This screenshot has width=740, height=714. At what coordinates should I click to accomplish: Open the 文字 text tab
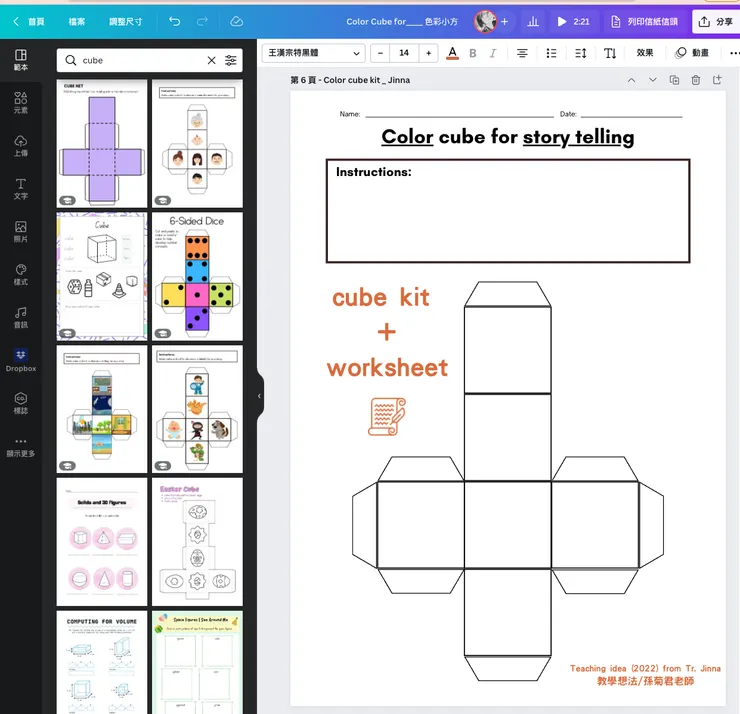point(21,189)
